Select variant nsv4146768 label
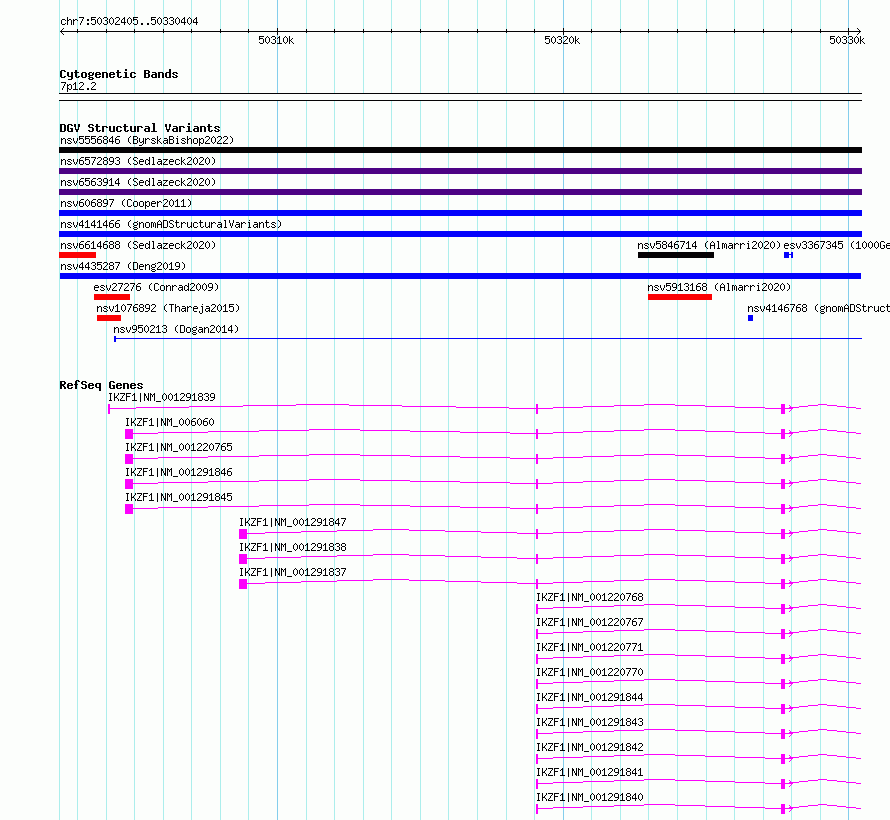Viewport: 890px width, 820px height. coord(818,308)
